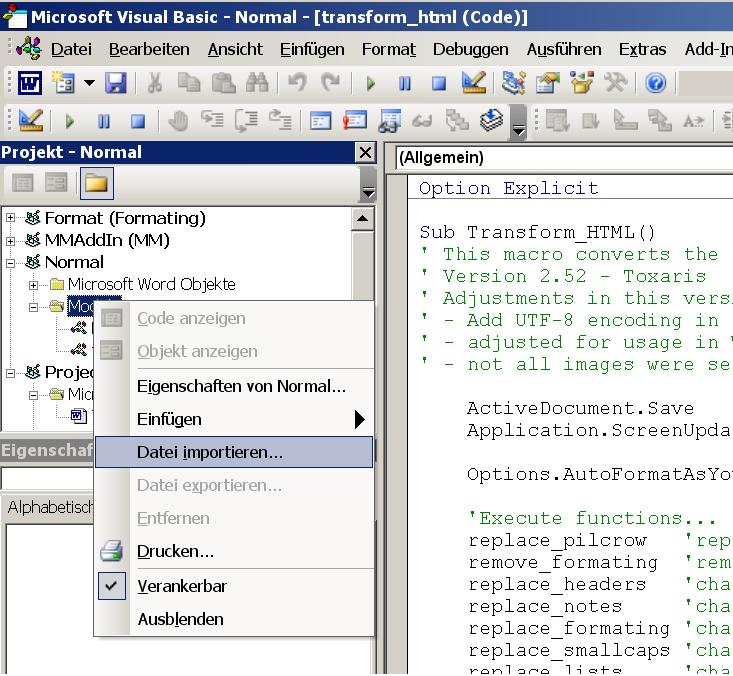
Task: Click View Code icon in Projekt panel
Action: [23, 183]
